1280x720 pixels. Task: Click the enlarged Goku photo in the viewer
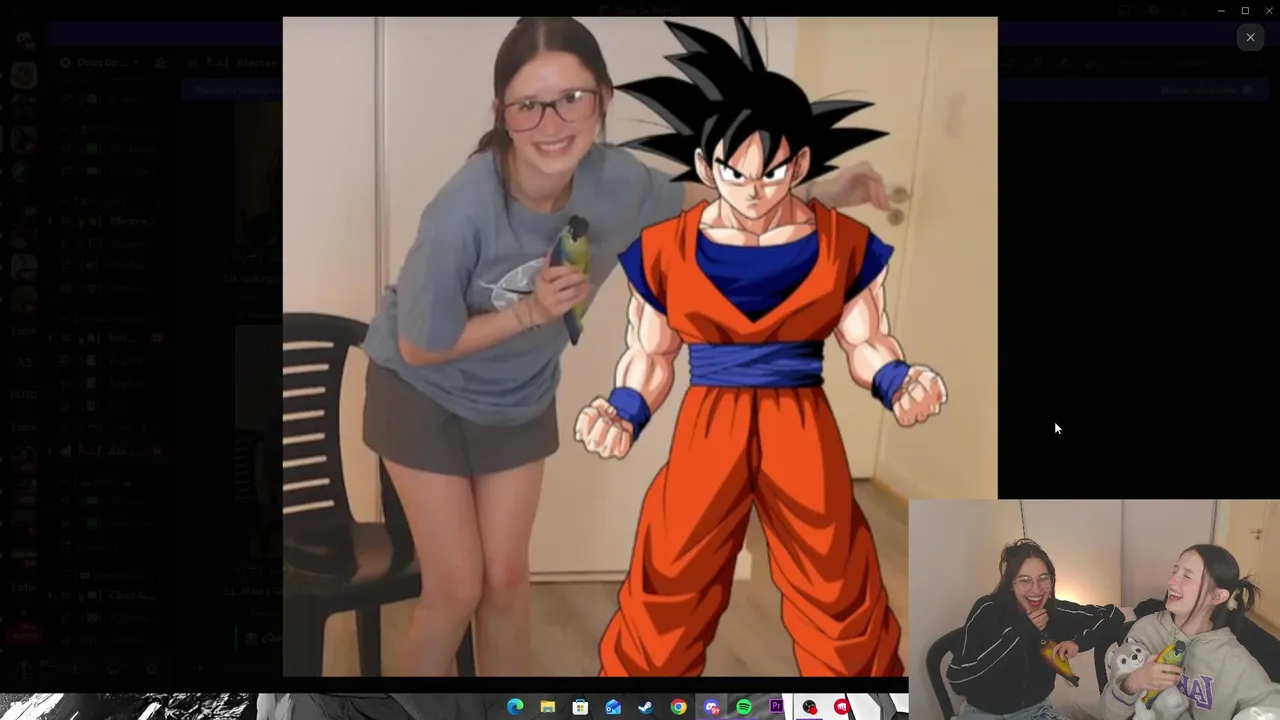pos(640,347)
